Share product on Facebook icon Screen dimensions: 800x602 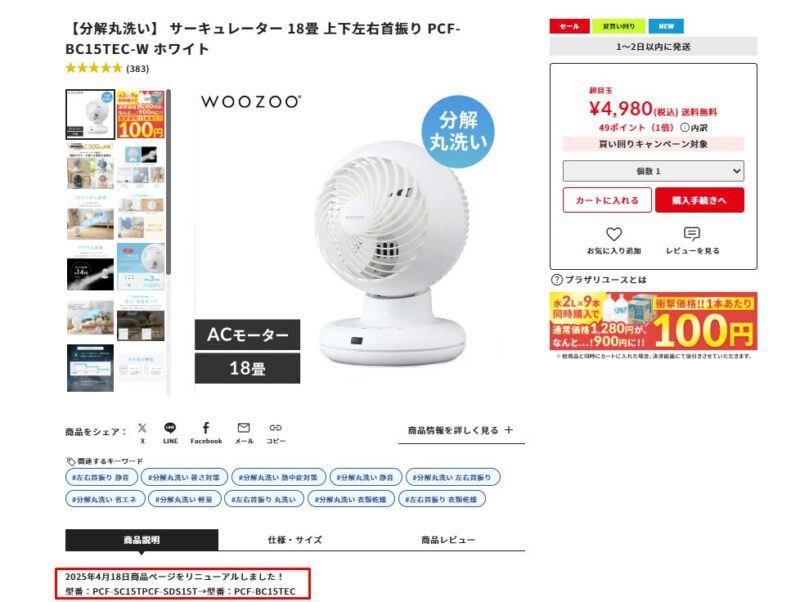click(206, 428)
